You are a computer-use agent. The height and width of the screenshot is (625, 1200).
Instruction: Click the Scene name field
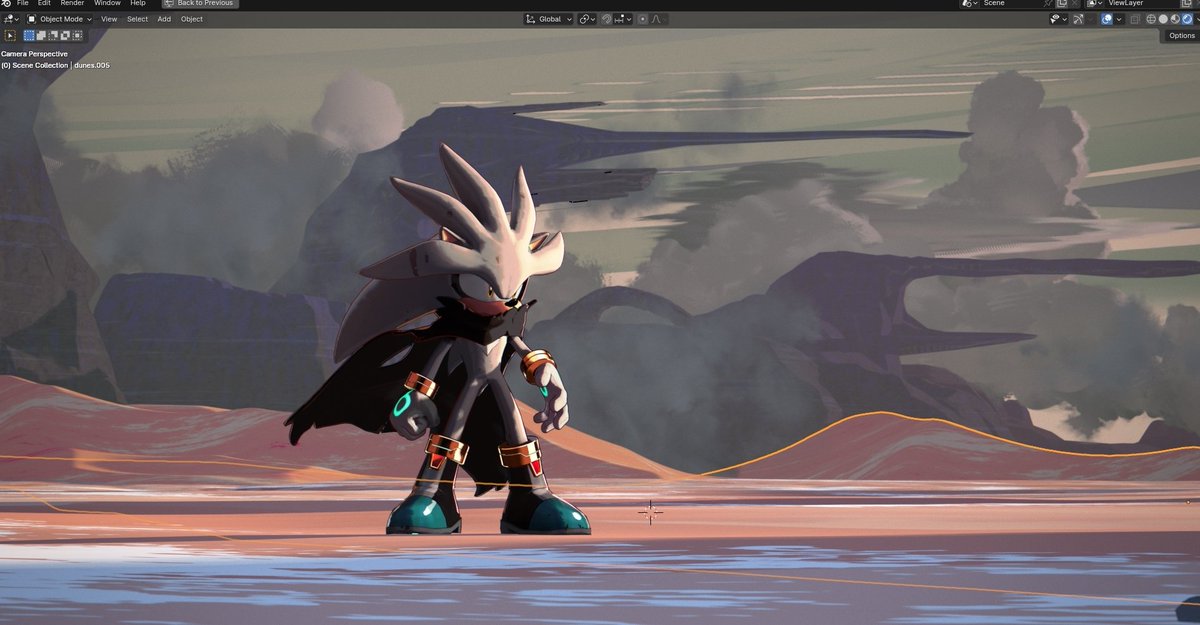[1010, 3]
